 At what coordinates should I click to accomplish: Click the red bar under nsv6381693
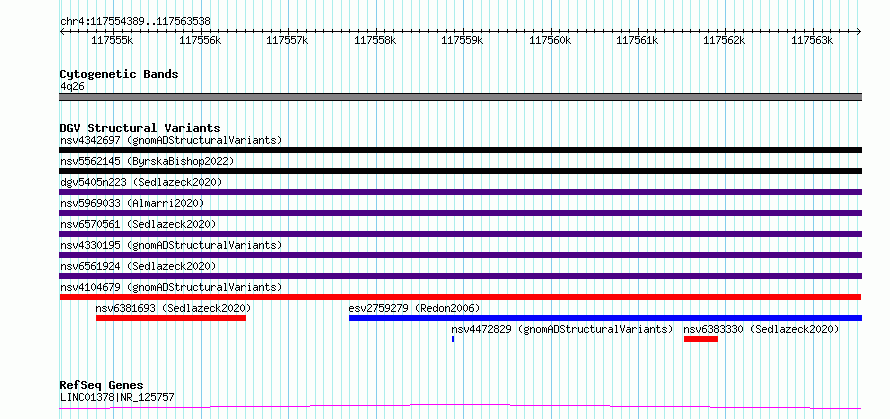(x=171, y=318)
